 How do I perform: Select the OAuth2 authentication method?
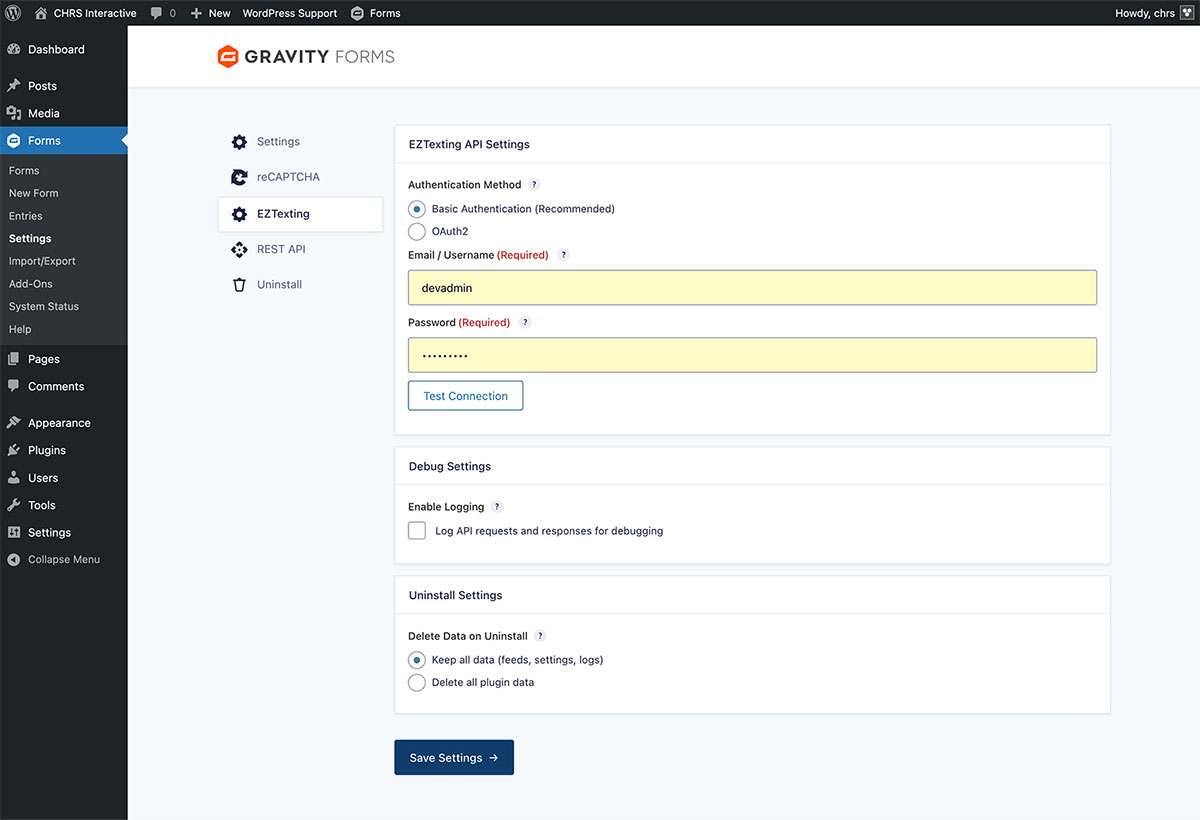[x=417, y=231]
